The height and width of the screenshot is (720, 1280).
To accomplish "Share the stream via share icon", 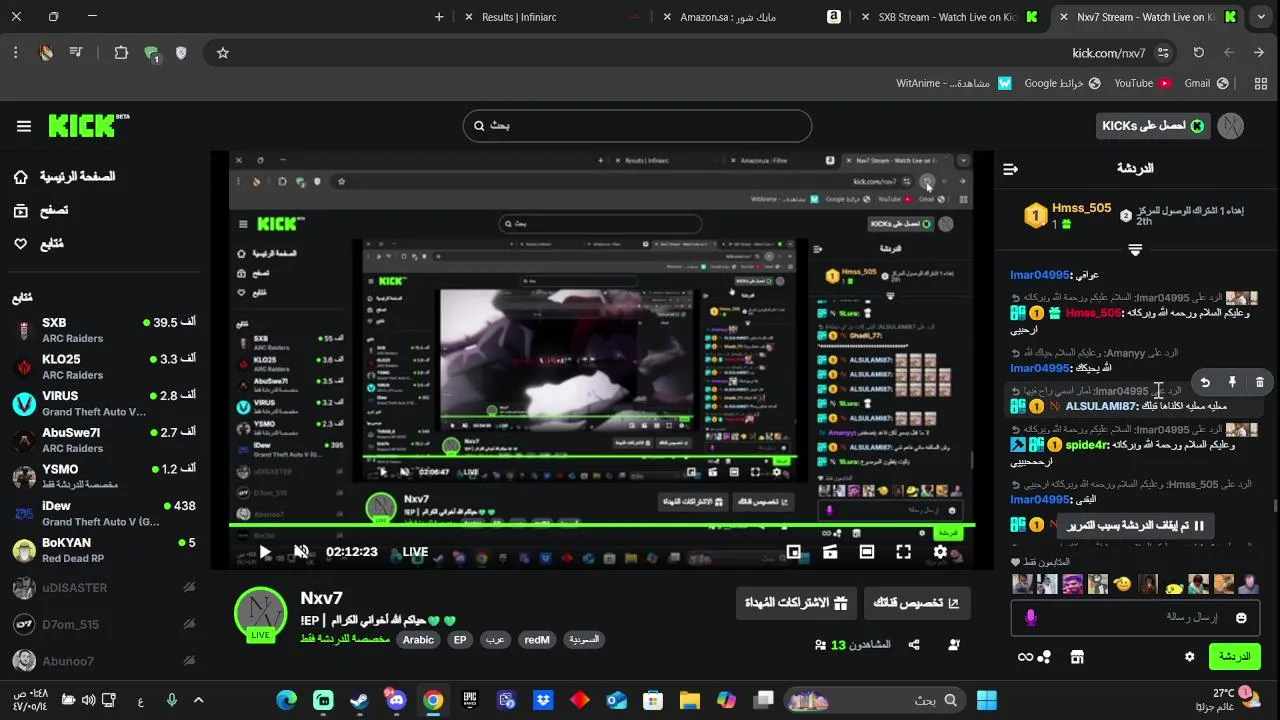I will (914, 645).
